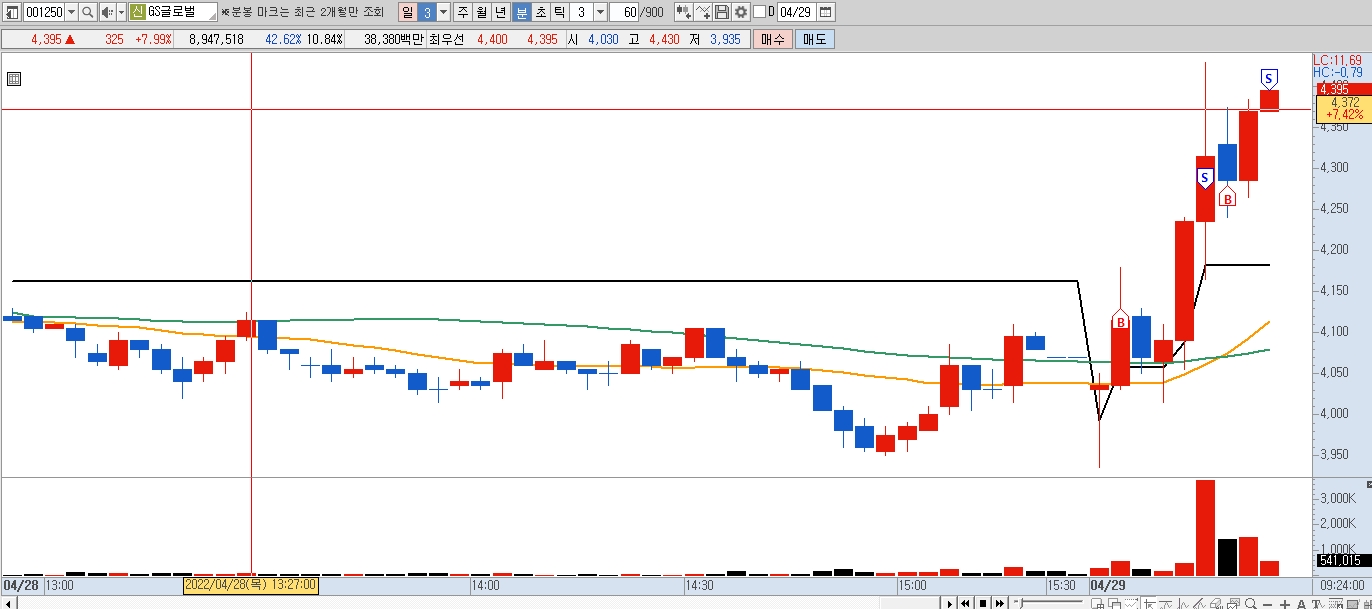Click the LC:11.69 indicator text
The width and height of the screenshot is (1372, 609).
(1337, 61)
